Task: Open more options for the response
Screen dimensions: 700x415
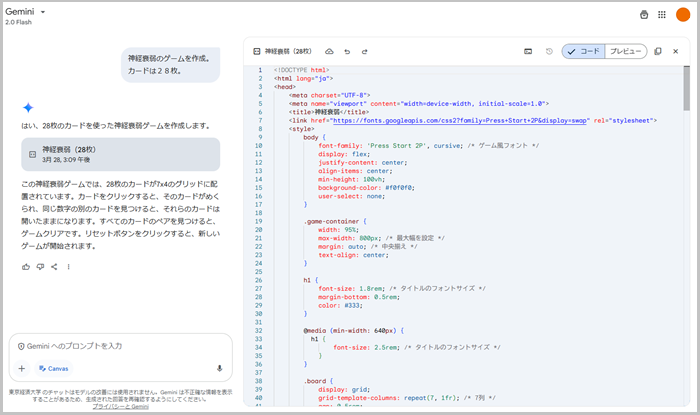Action: (68, 267)
